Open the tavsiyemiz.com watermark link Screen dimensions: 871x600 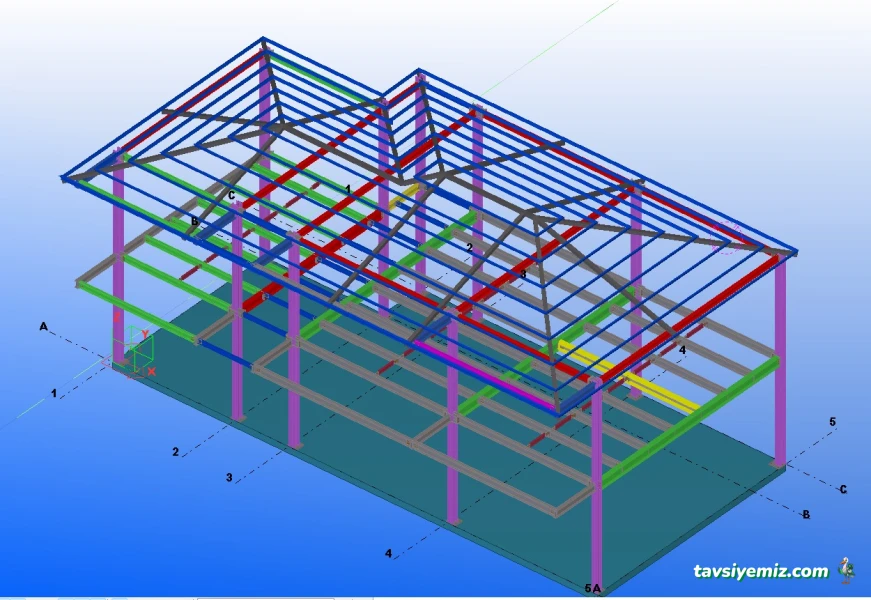click(x=761, y=571)
